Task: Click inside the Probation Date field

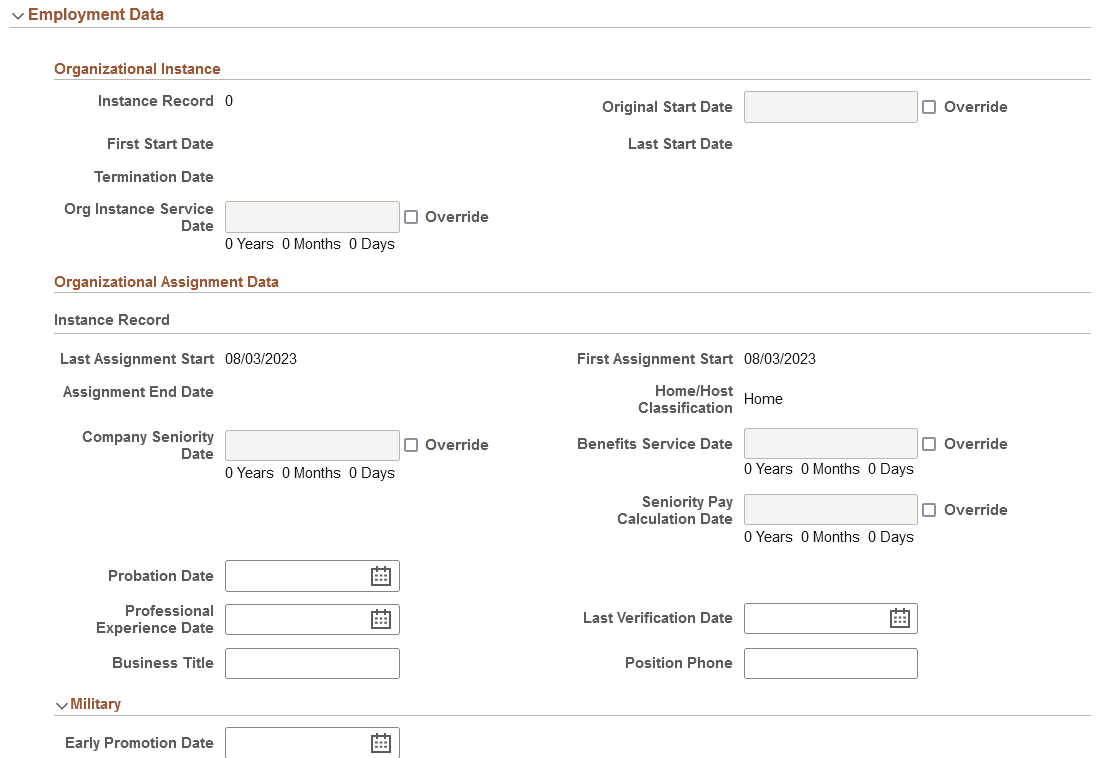Action: [x=300, y=575]
